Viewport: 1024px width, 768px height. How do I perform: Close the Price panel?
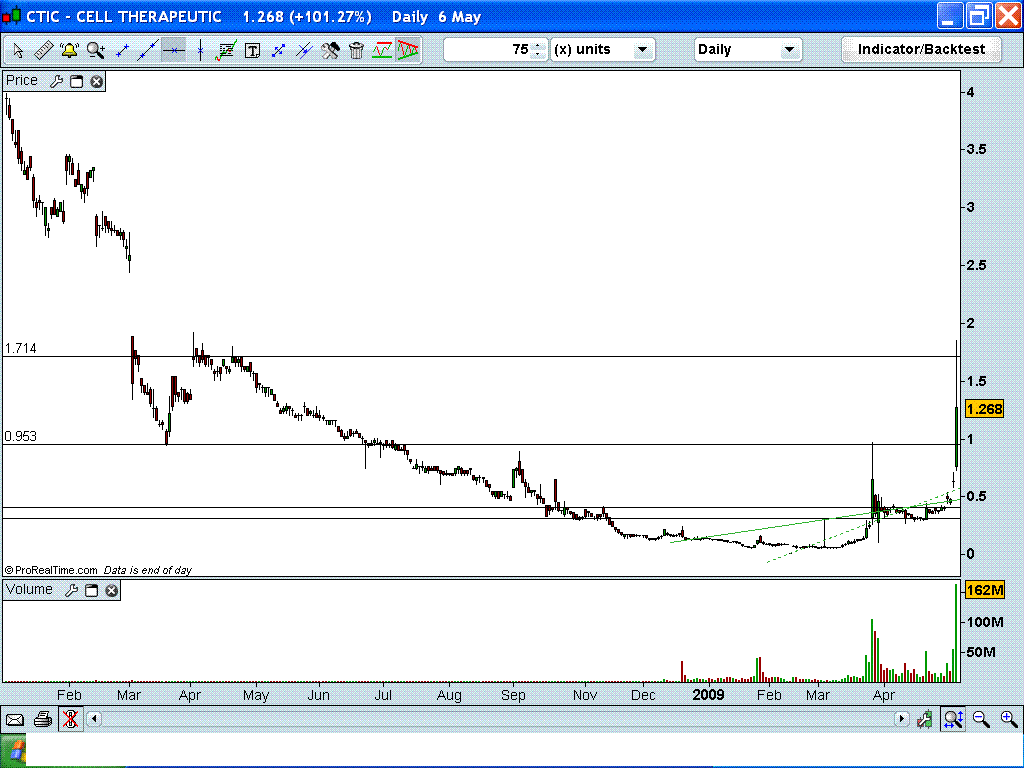[x=97, y=82]
